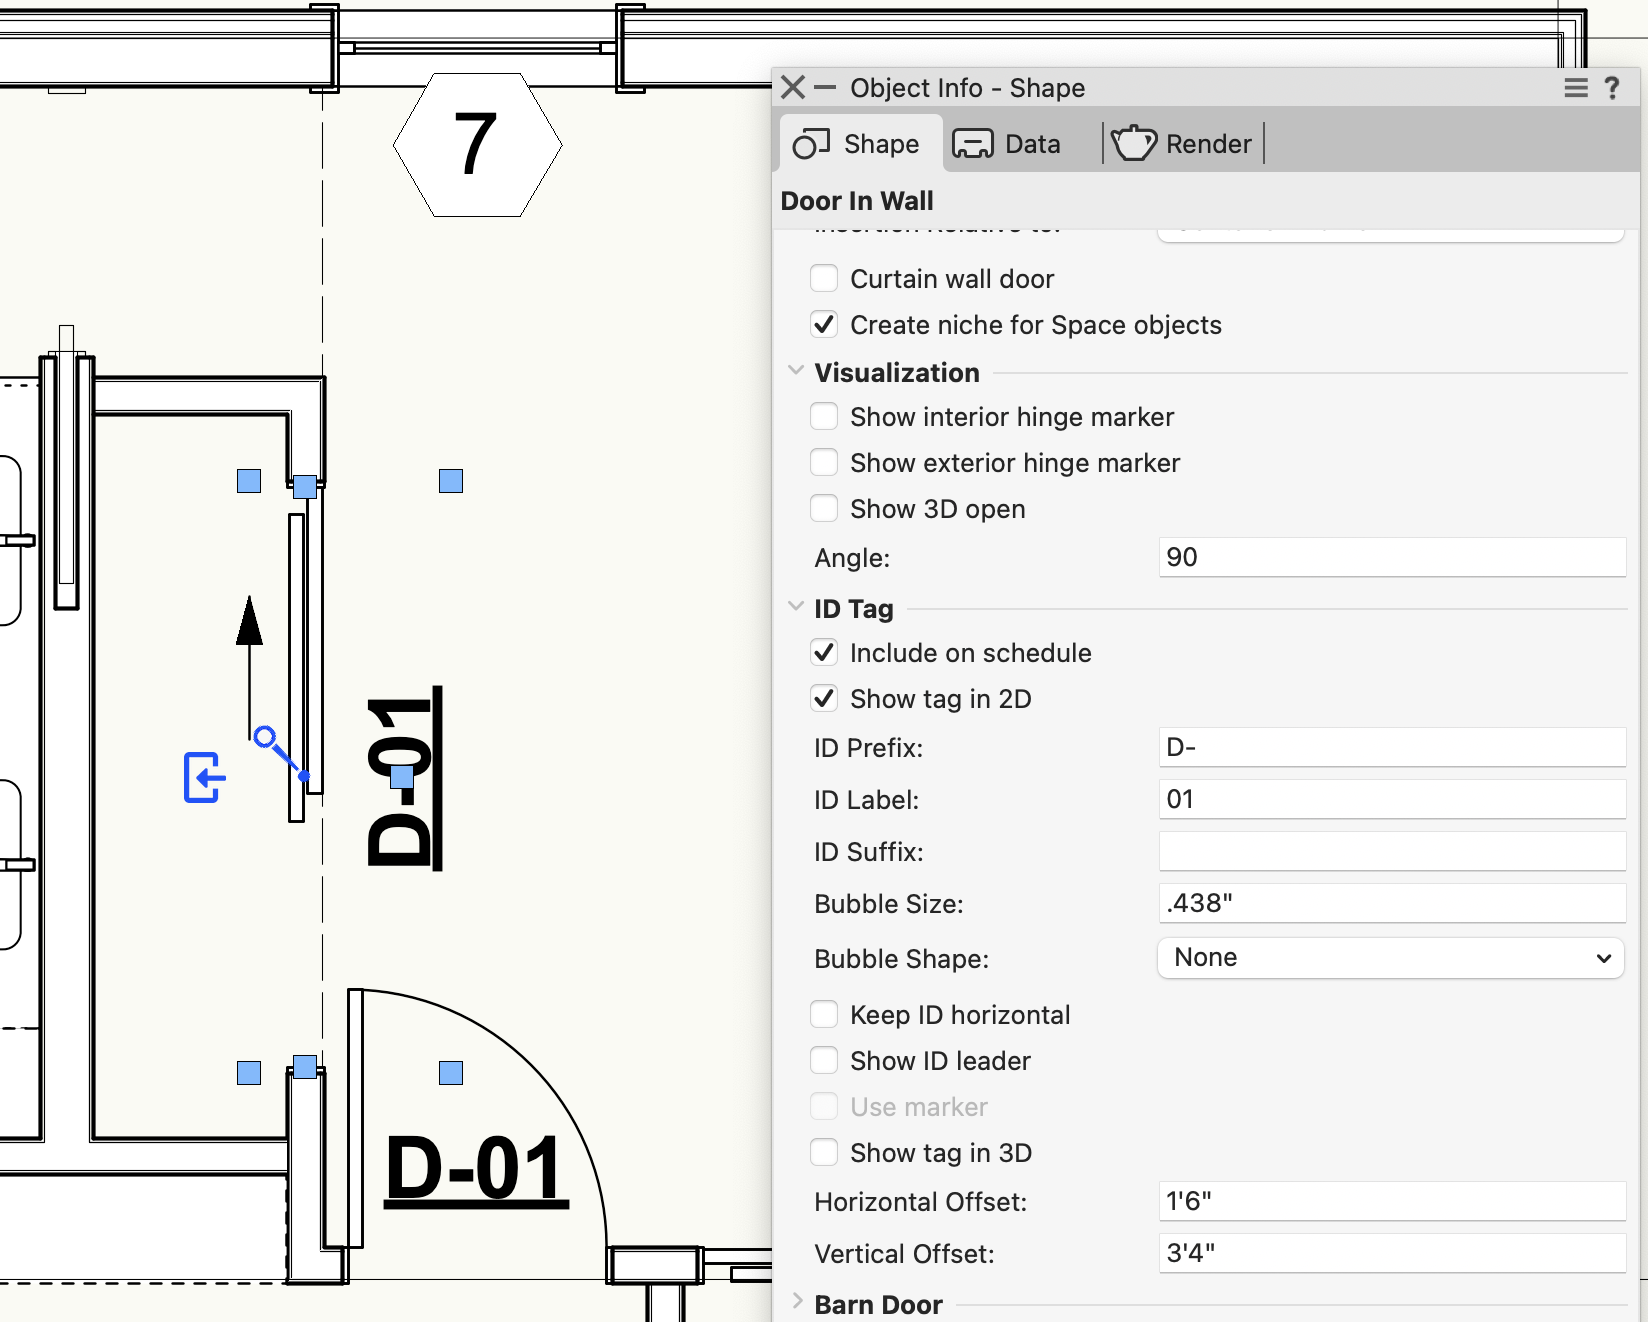Uncheck Show tag in 2D
1648x1322 pixels.
coord(824,698)
